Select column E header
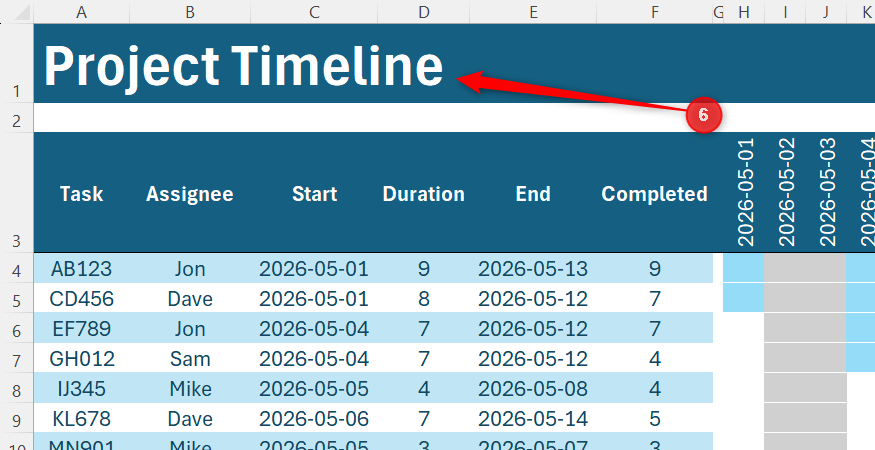This screenshot has width=875, height=450. click(533, 12)
